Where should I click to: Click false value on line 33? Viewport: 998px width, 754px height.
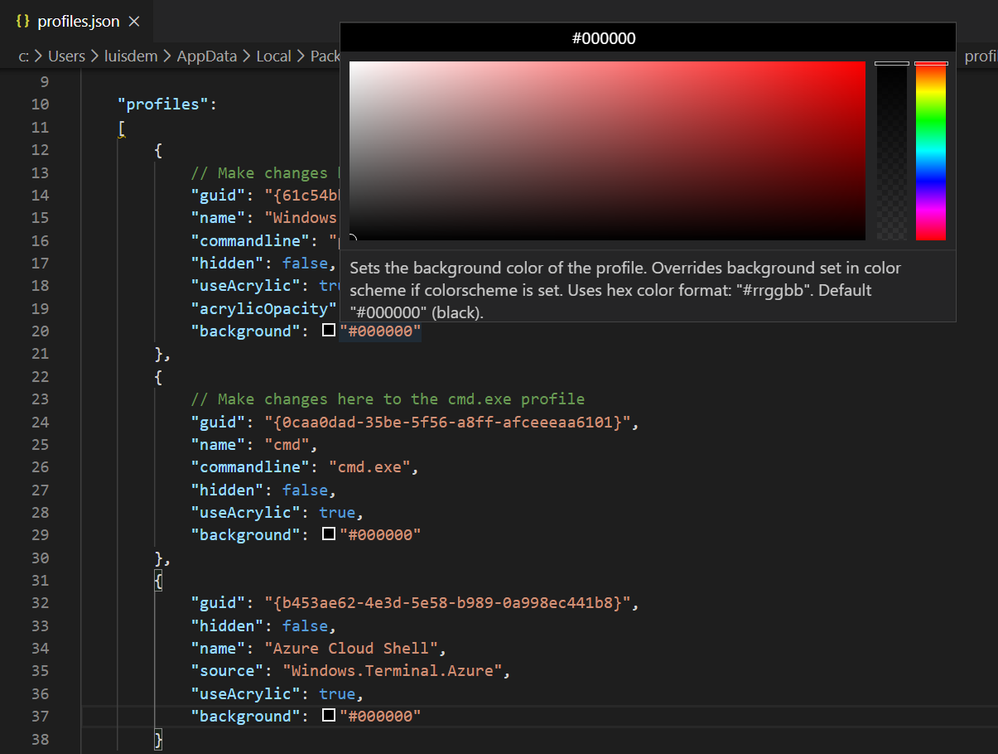[x=306, y=626]
